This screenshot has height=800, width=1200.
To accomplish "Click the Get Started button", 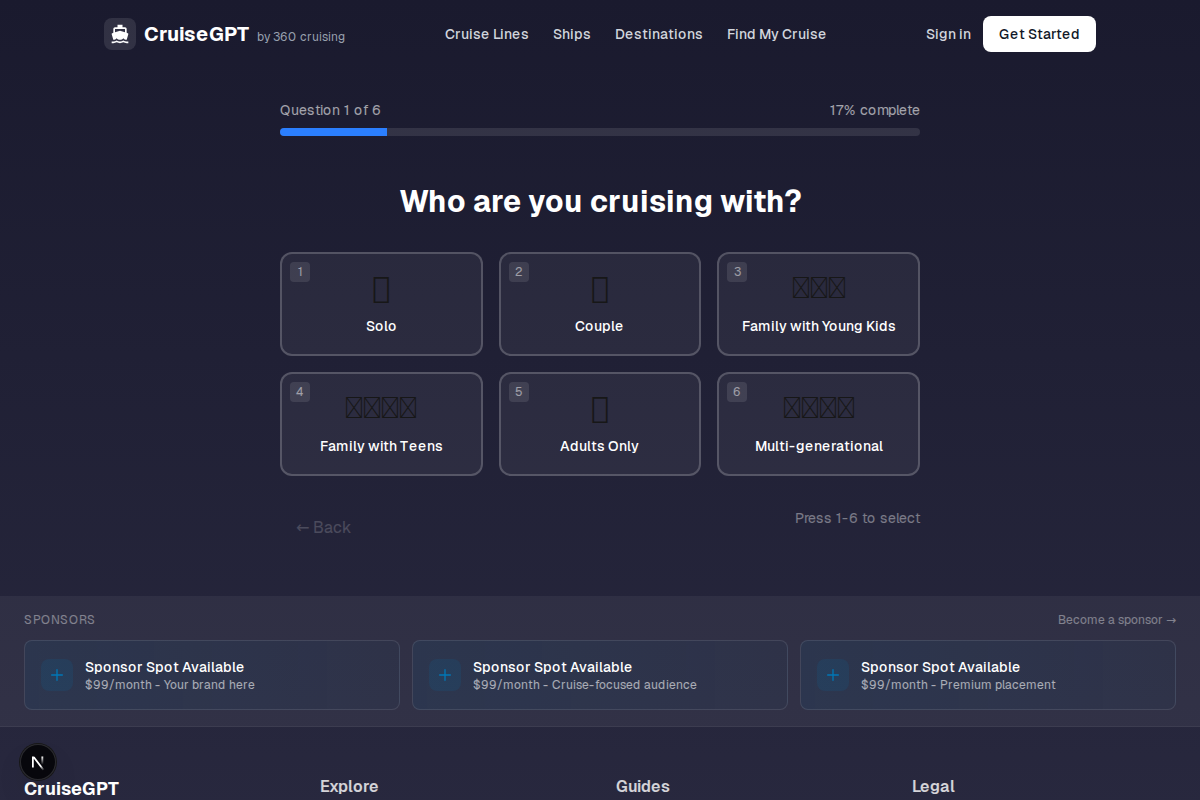I will coord(1039,33).
